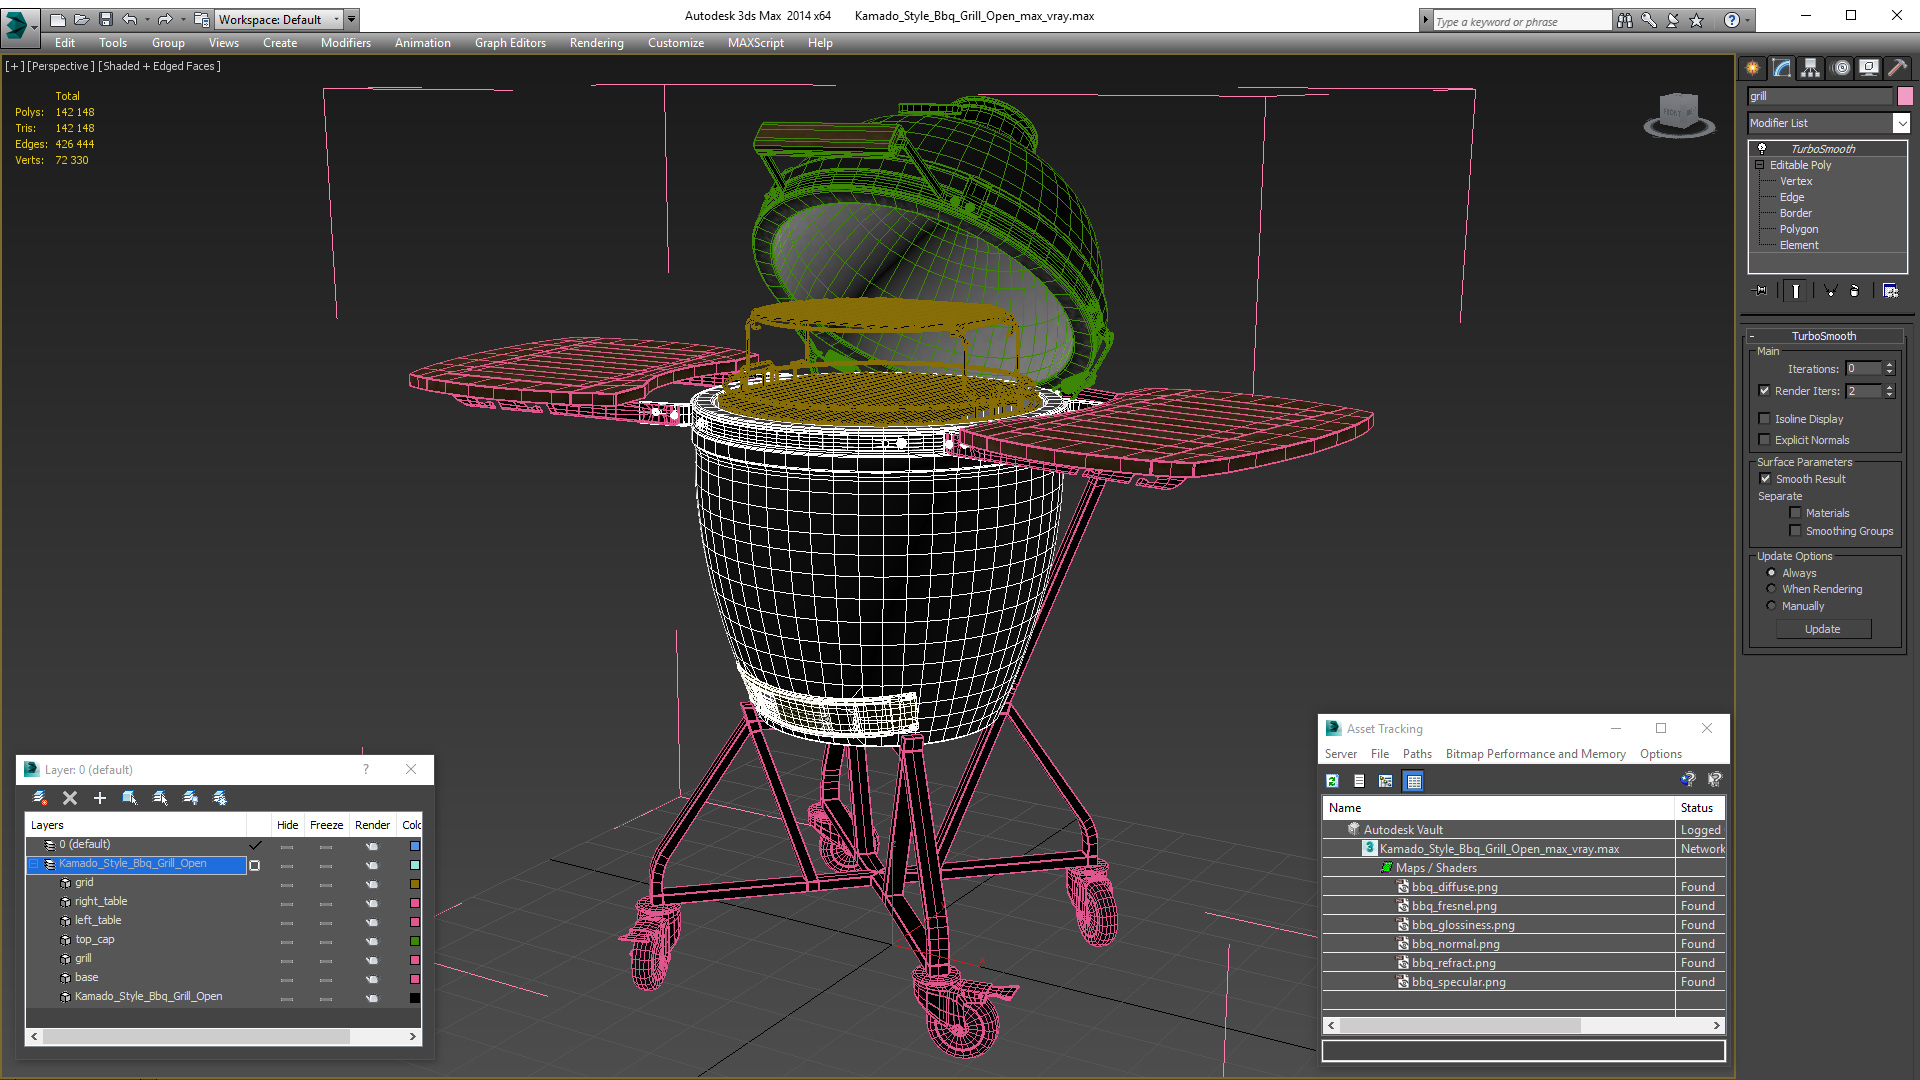Open Paths menu in Asset Tracking
The height and width of the screenshot is (1080, 1920).
click(x=1417, y=754)
